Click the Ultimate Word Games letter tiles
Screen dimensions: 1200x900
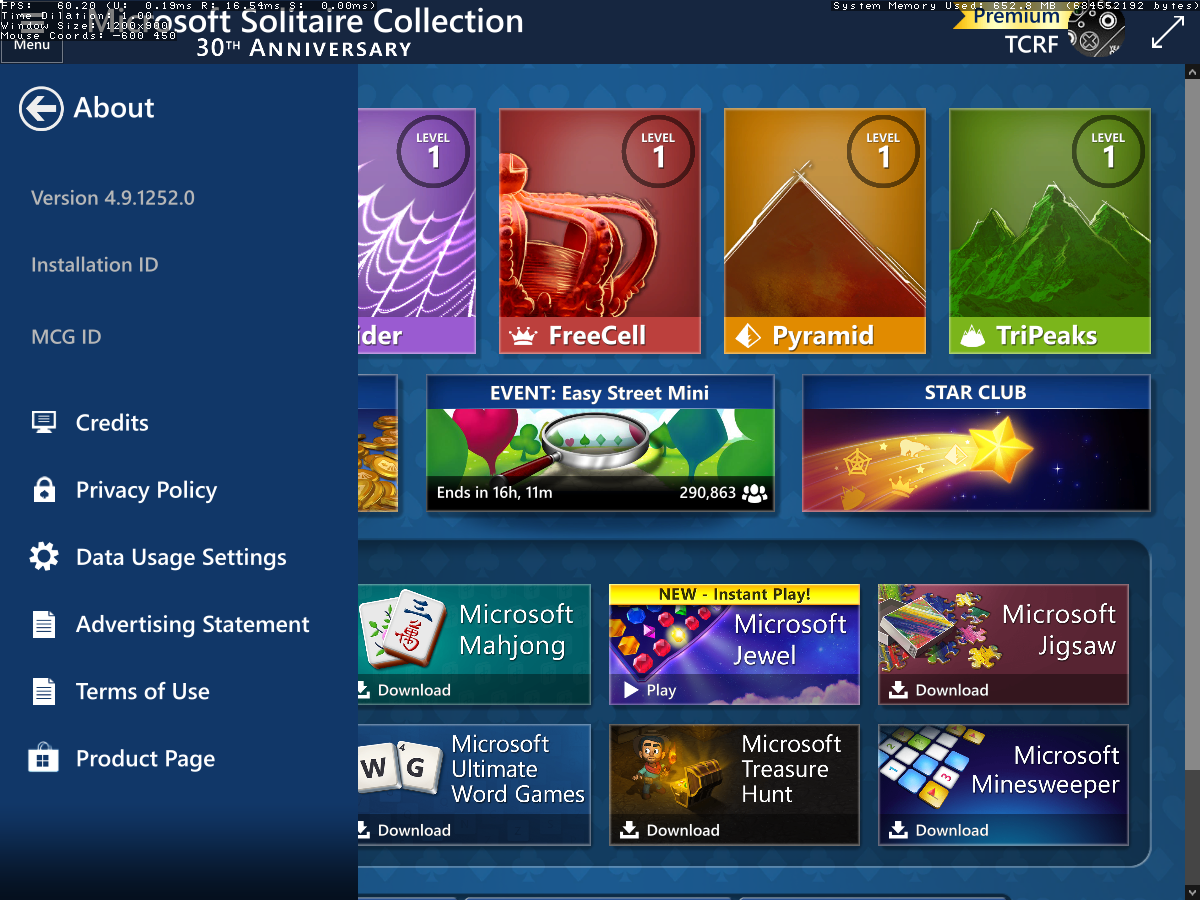[x=400, y=768]
